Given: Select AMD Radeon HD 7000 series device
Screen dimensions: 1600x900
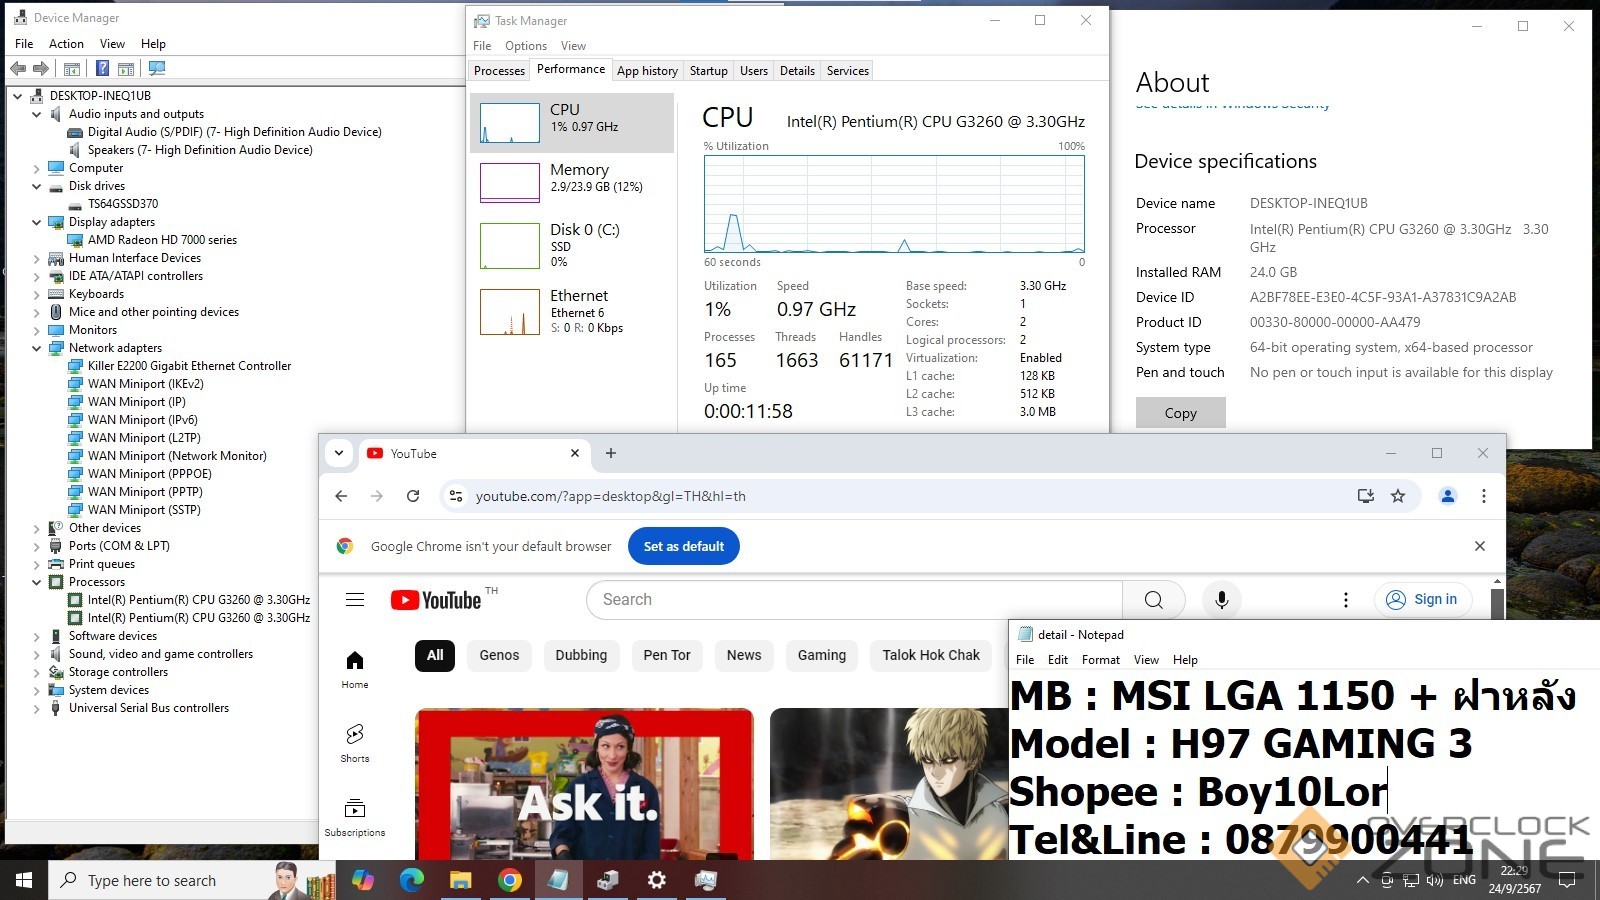Looking at the screenshot, I should tap(162, 240).
